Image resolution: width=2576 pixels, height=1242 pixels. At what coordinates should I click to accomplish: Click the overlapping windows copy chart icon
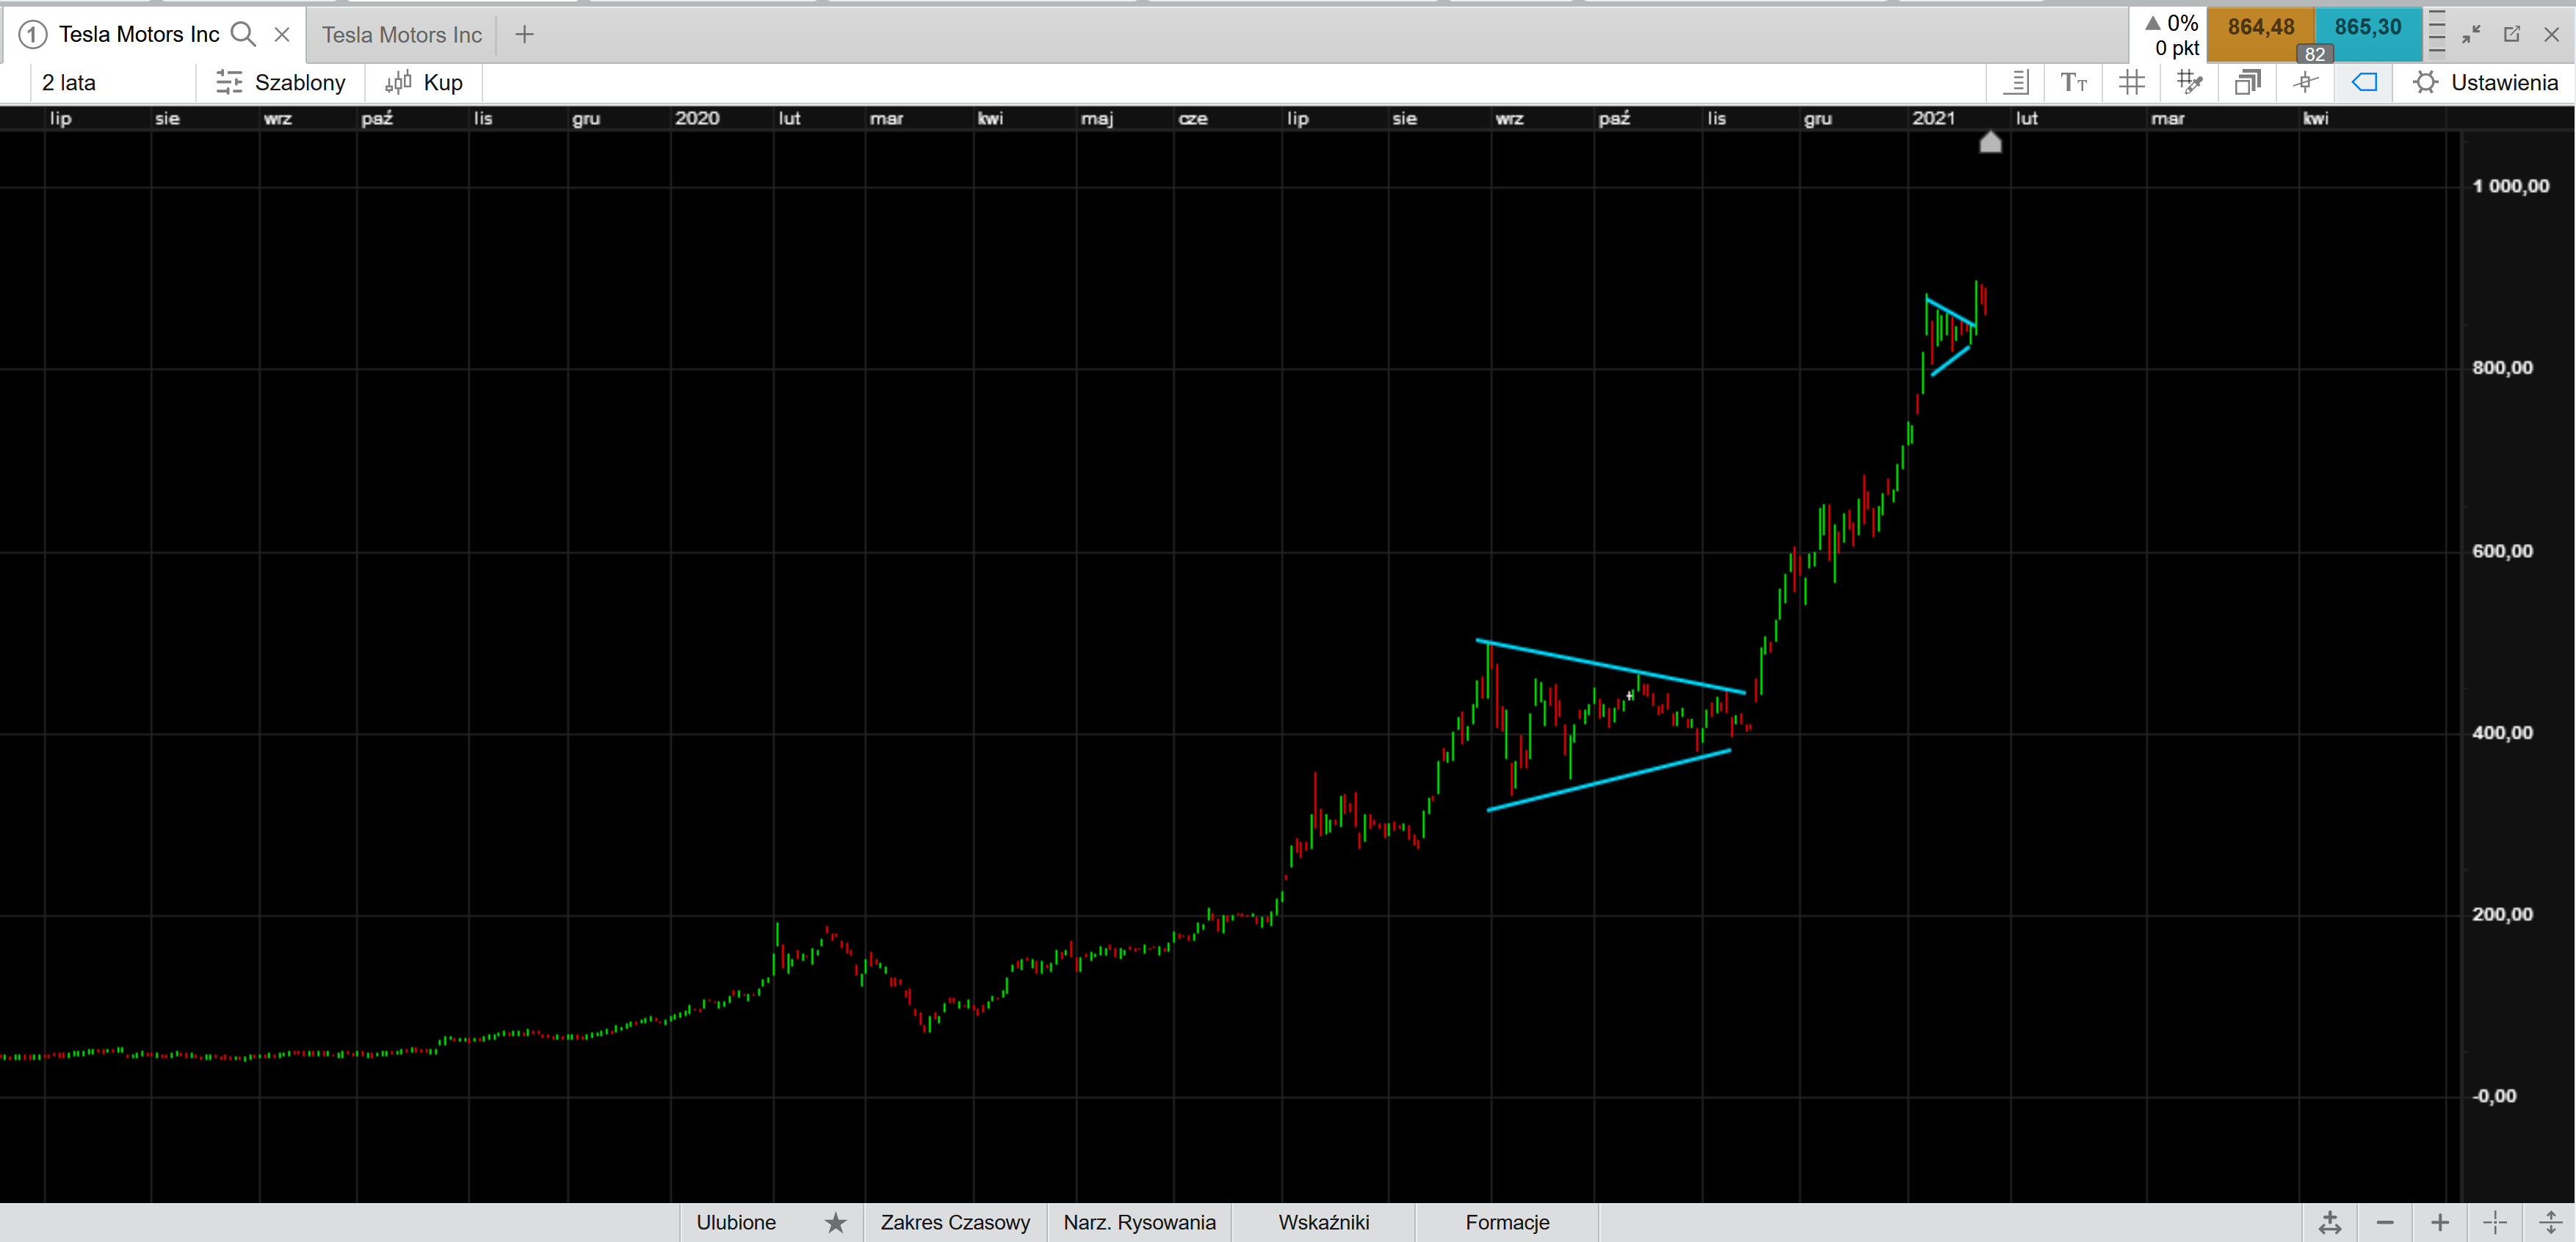click(2247, 82)
